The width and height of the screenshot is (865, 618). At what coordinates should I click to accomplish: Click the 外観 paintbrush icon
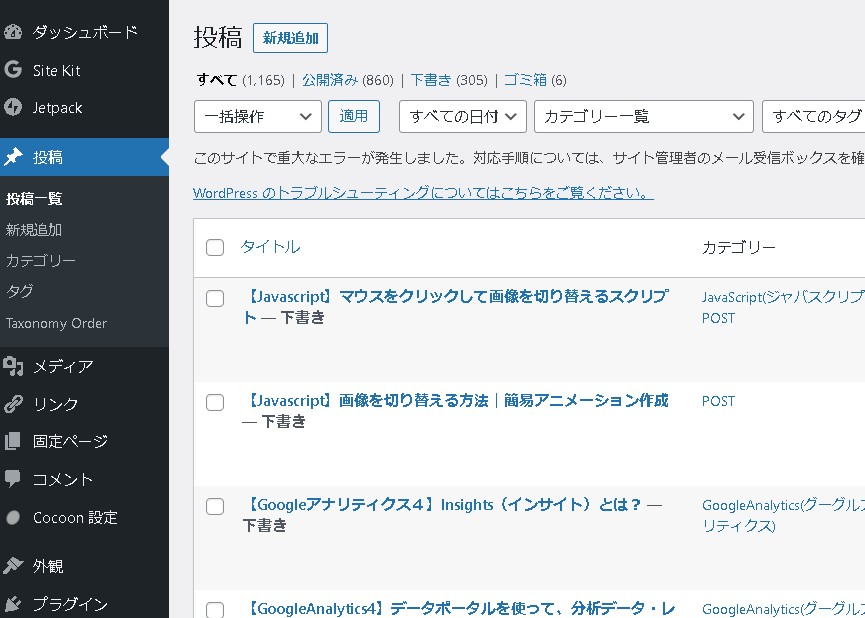point(13,566)
